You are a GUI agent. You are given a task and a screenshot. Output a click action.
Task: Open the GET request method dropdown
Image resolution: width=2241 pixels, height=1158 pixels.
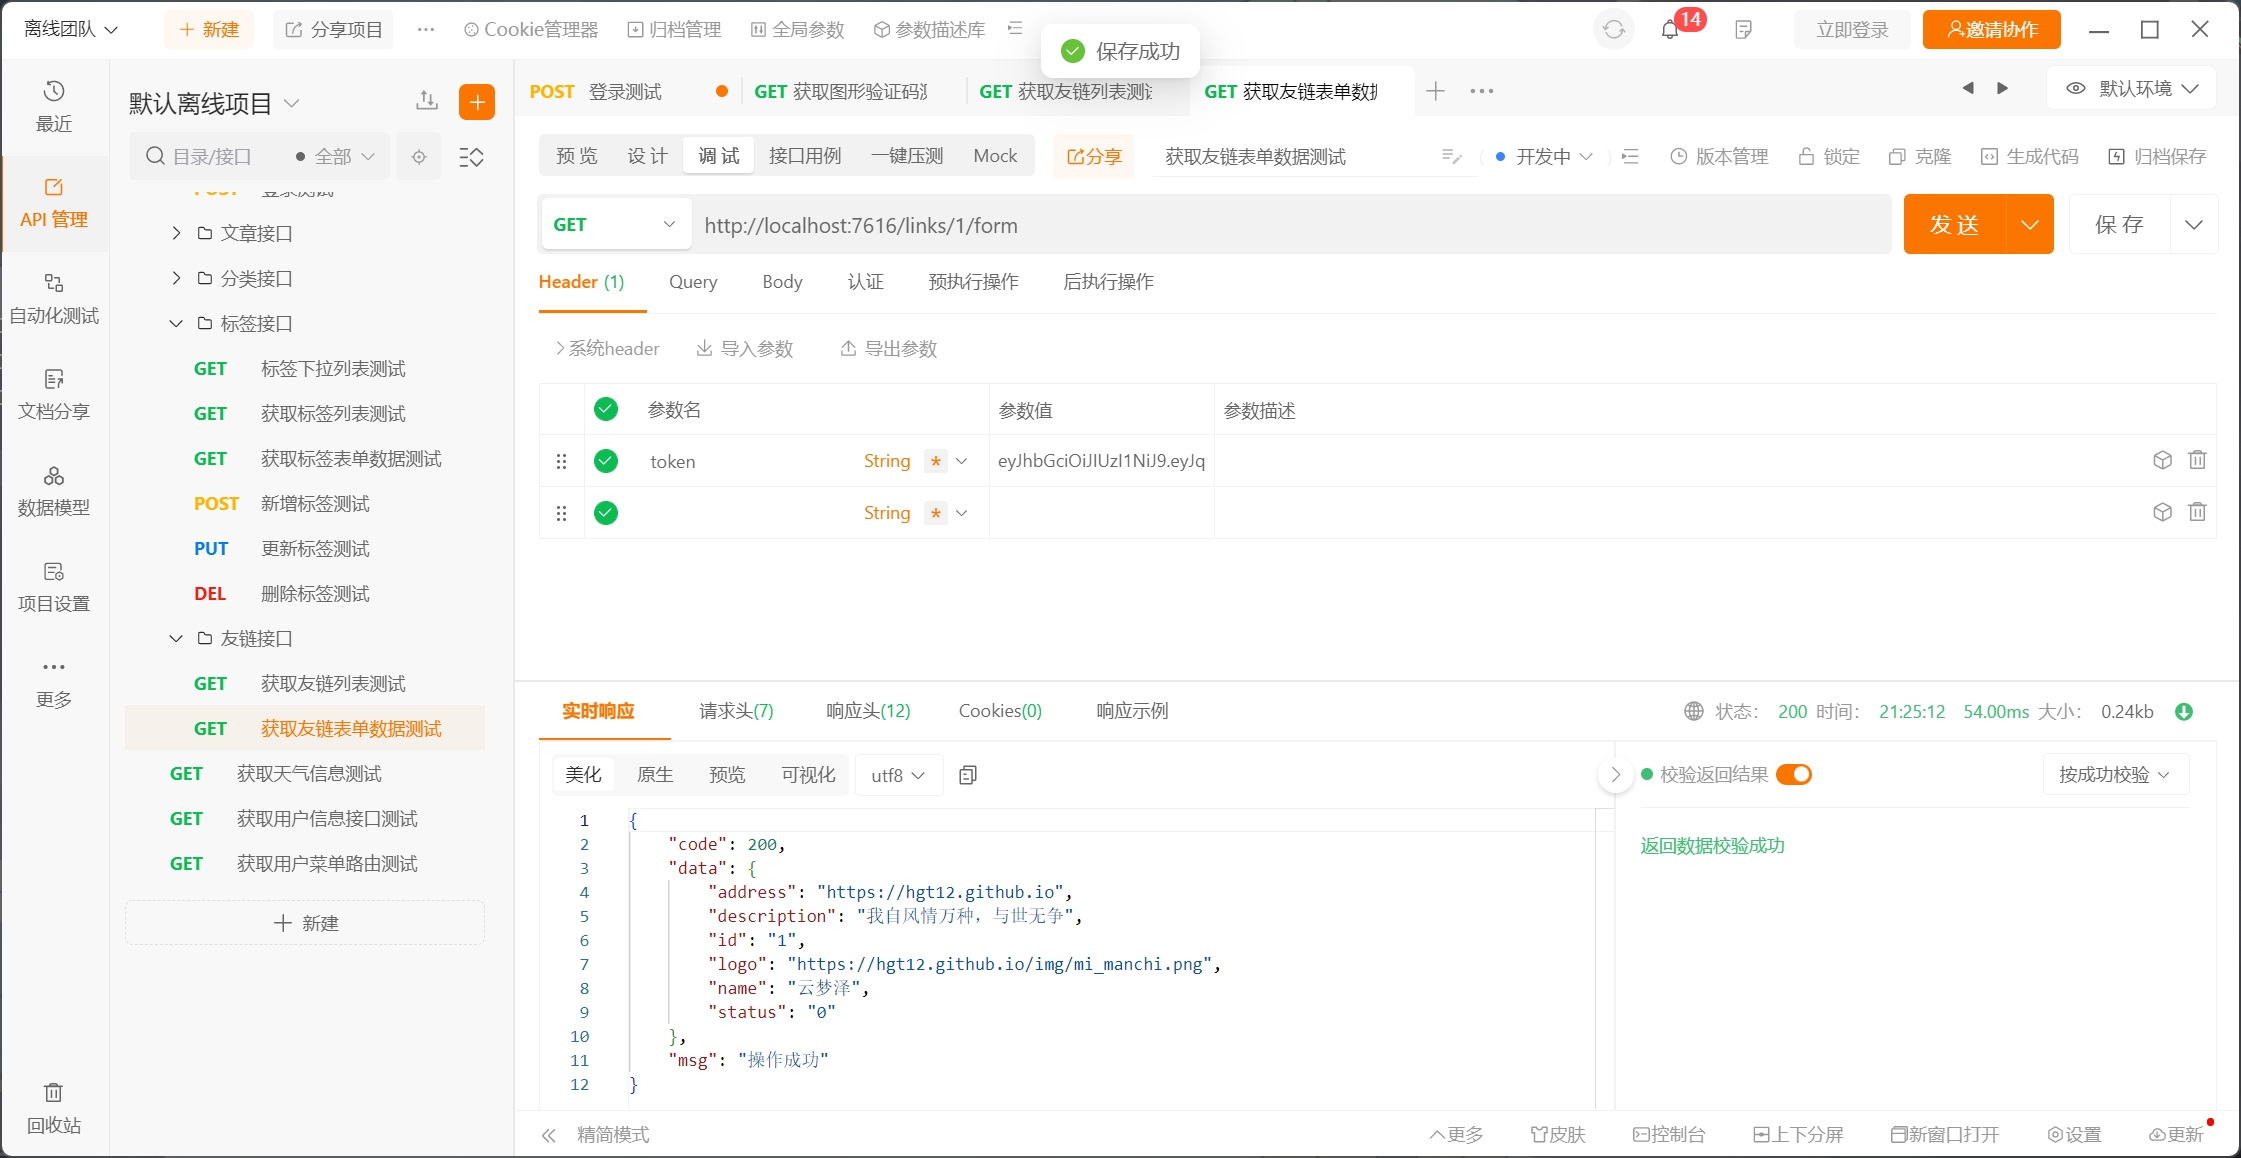click(x=614, y=225)
